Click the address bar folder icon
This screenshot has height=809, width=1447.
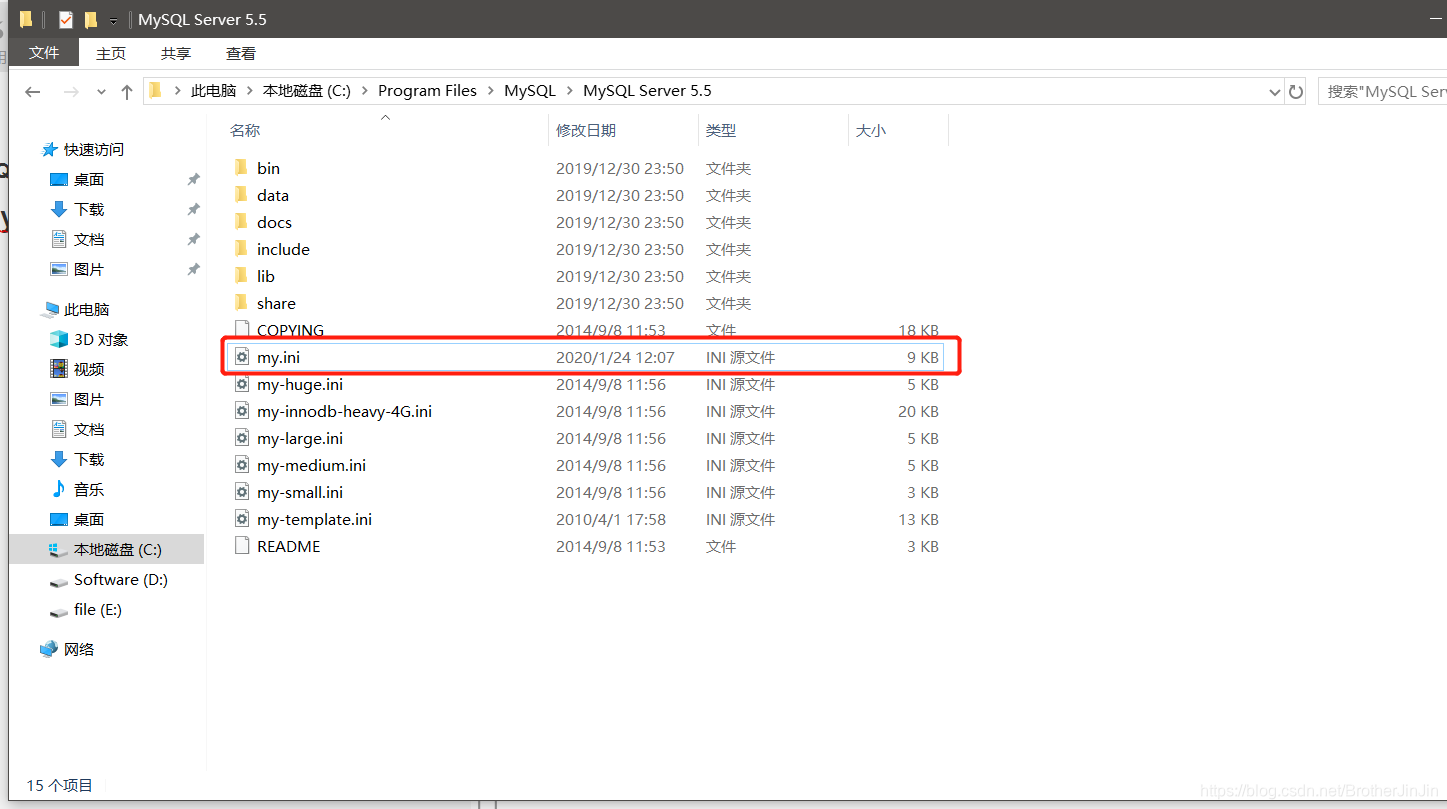click(x=155, y=91)
